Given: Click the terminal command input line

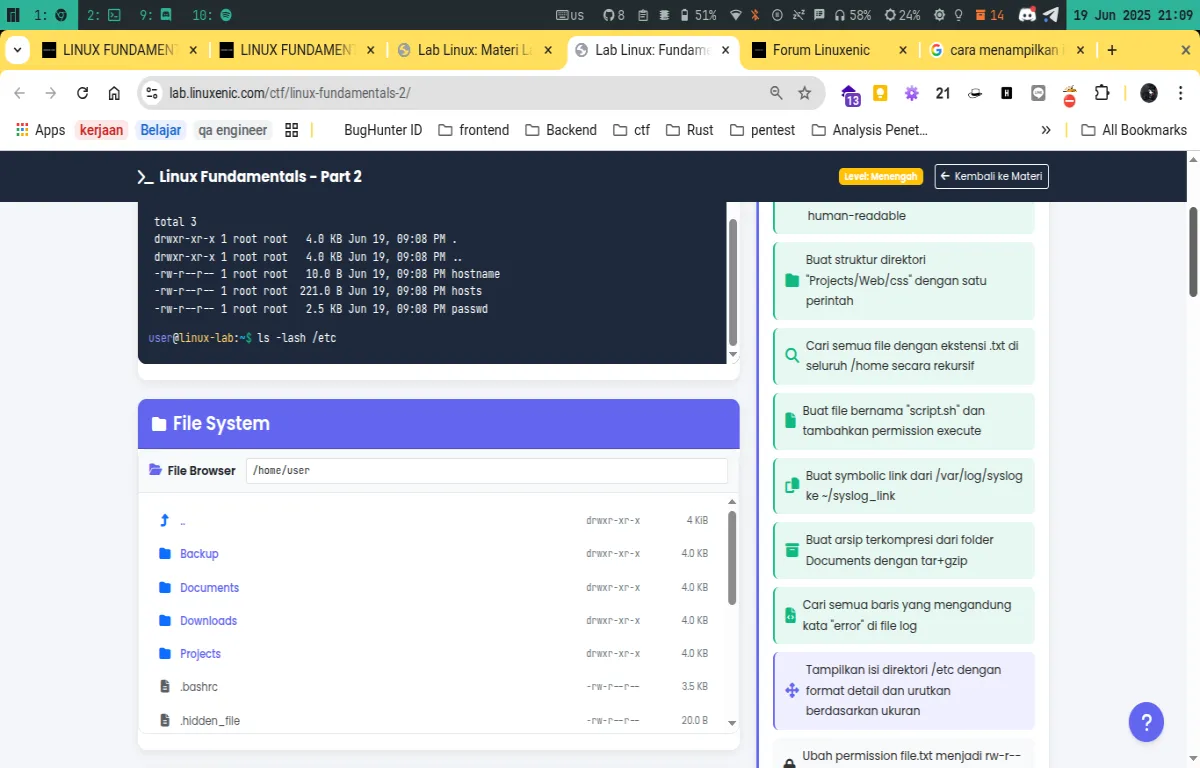Looking at the screenshot, I should 430,338.
